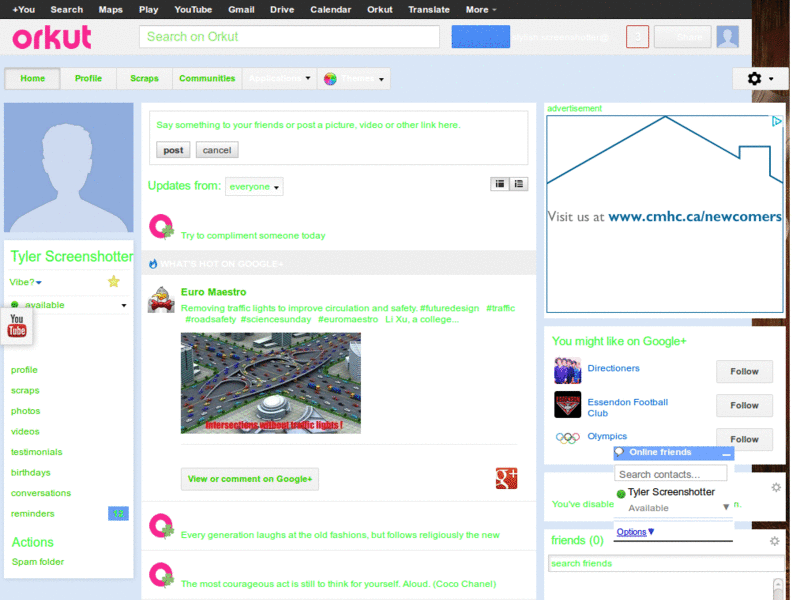Viewport: 800px width, 600px height.
Task: Open the Scraps tab
Action: click(144, 79)
